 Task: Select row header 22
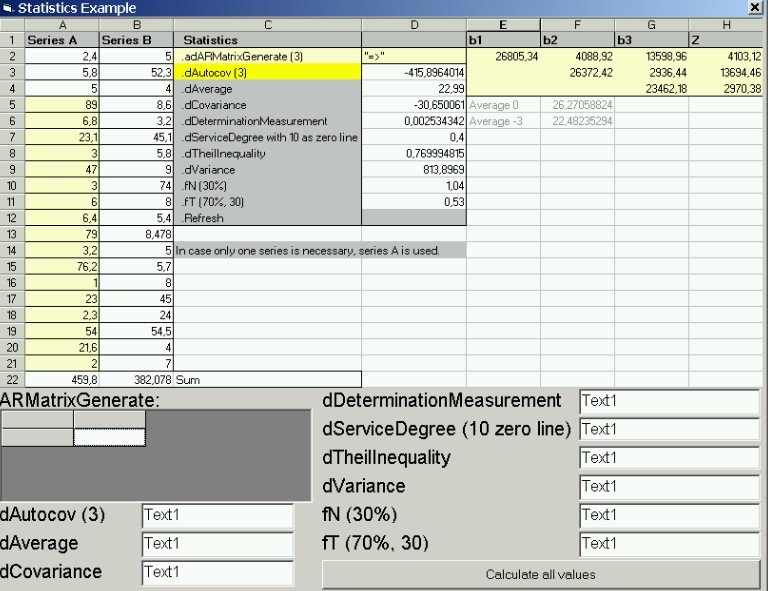coord(12,379)
